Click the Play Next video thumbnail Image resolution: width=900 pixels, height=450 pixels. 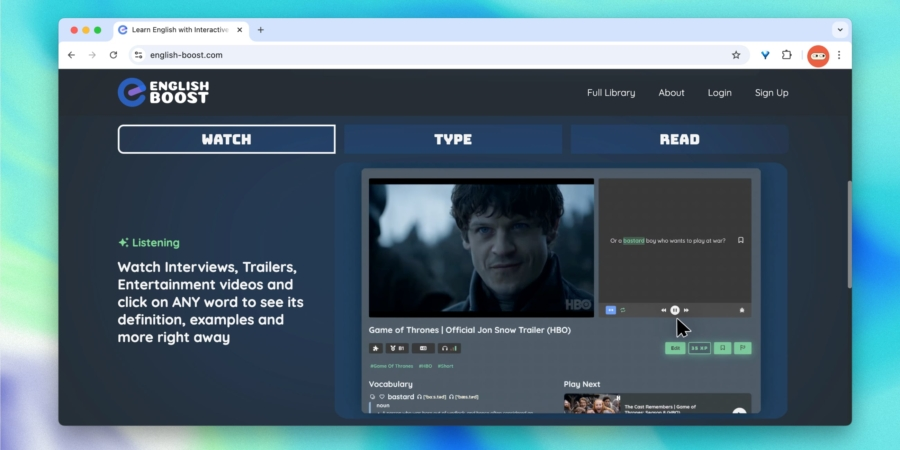point(591,404)
